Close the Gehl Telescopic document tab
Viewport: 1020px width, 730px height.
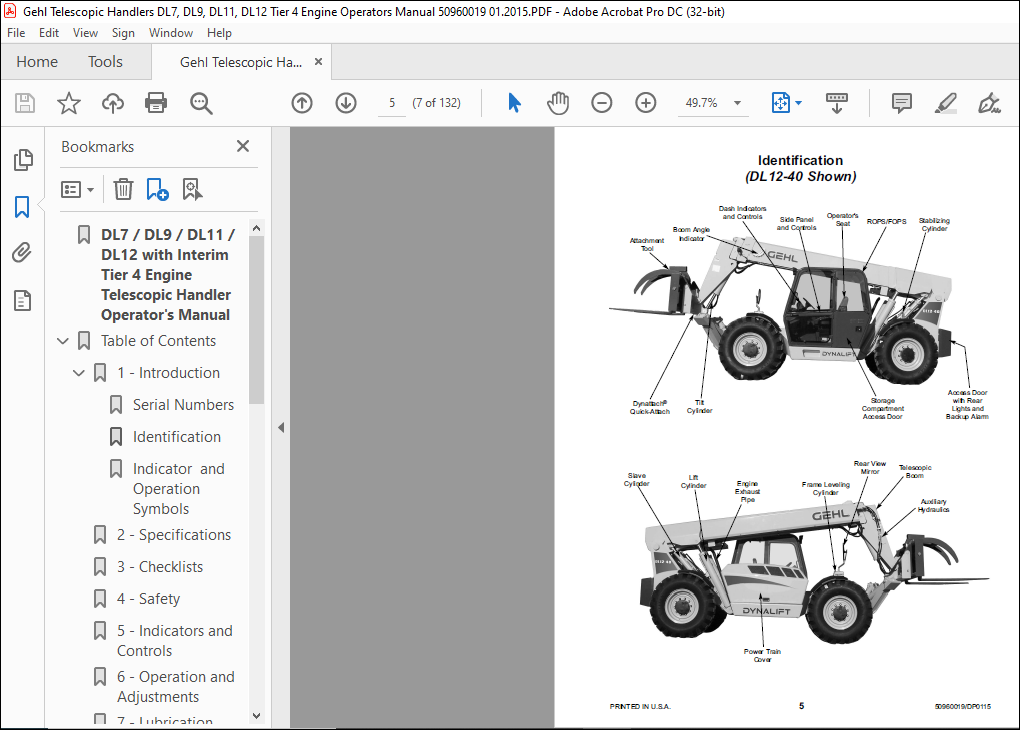(x=318, y=62)
